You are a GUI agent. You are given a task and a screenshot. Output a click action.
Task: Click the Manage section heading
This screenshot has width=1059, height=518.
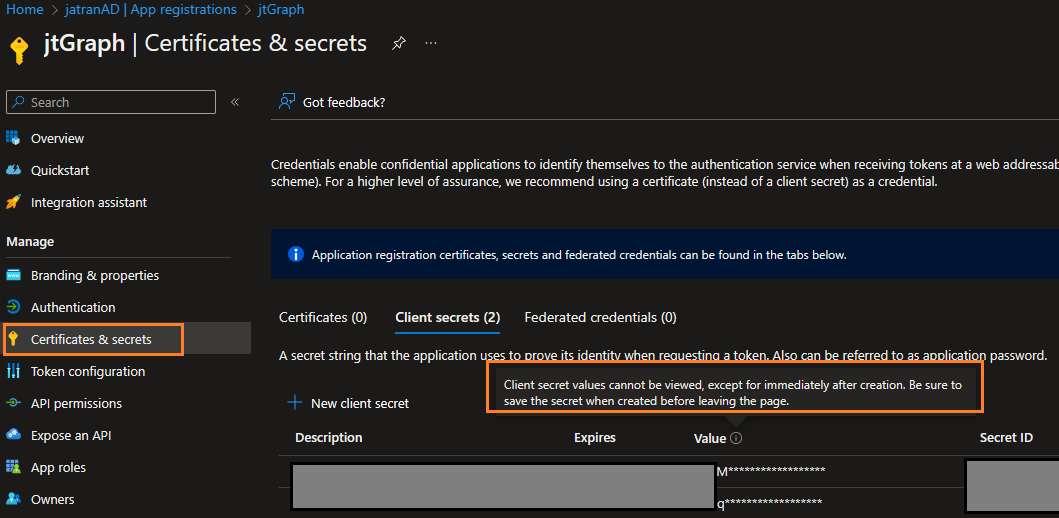30,241
